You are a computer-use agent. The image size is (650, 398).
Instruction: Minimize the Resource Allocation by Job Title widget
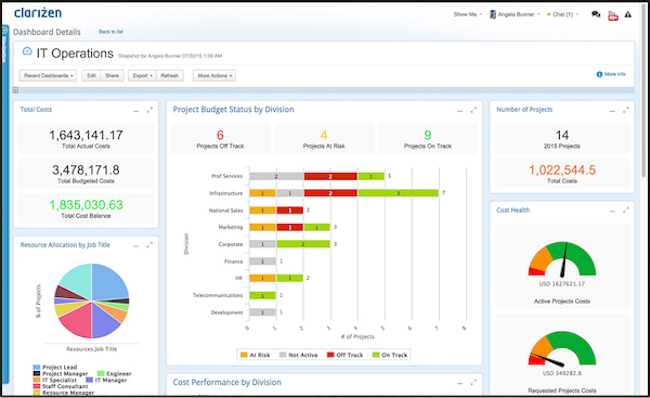pyautogui.click(x=136, y=246)
